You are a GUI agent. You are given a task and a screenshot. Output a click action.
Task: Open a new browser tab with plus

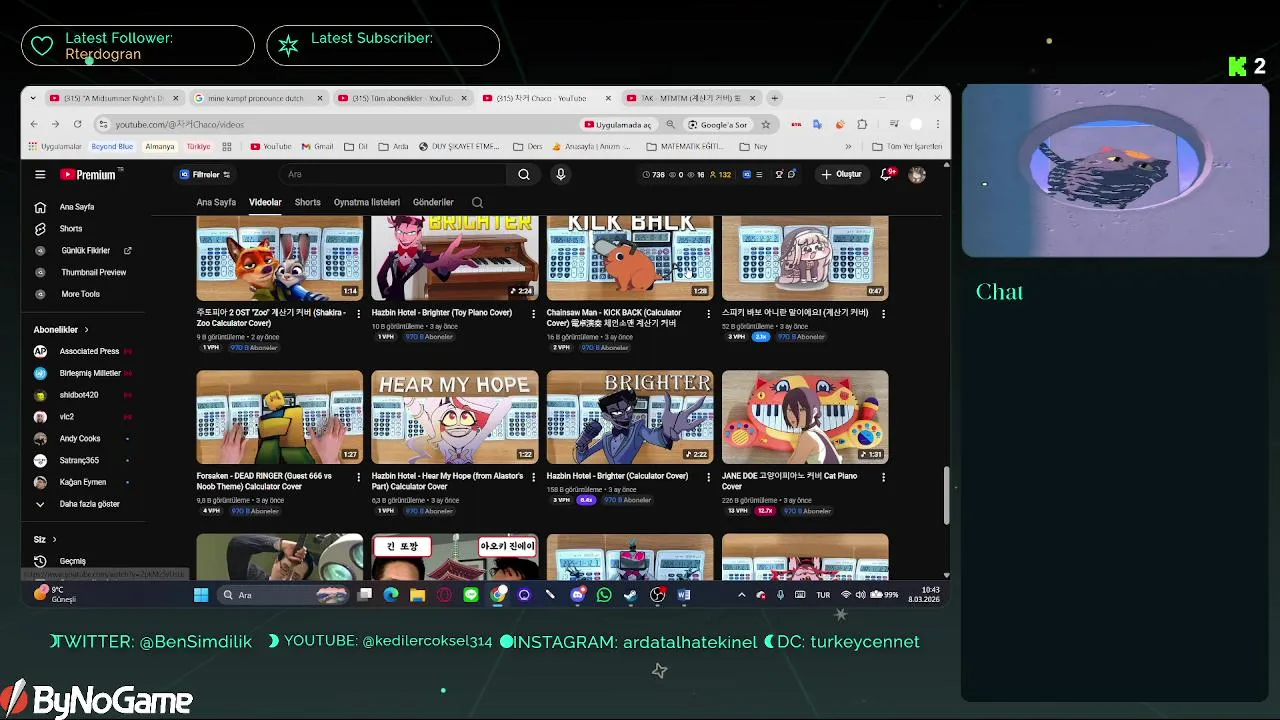[774, 98]
